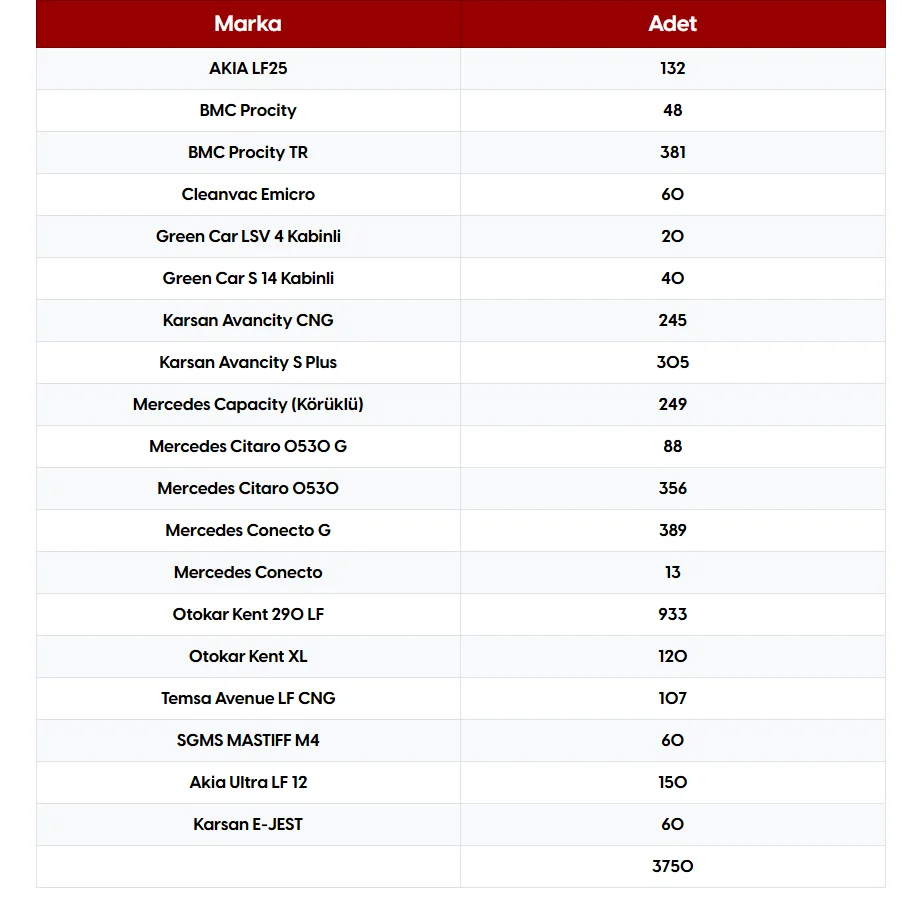The width and height of the screenshot is (902, 902).
Task: Select Karsan Avancity CNG cell
Action: point(248,320)
